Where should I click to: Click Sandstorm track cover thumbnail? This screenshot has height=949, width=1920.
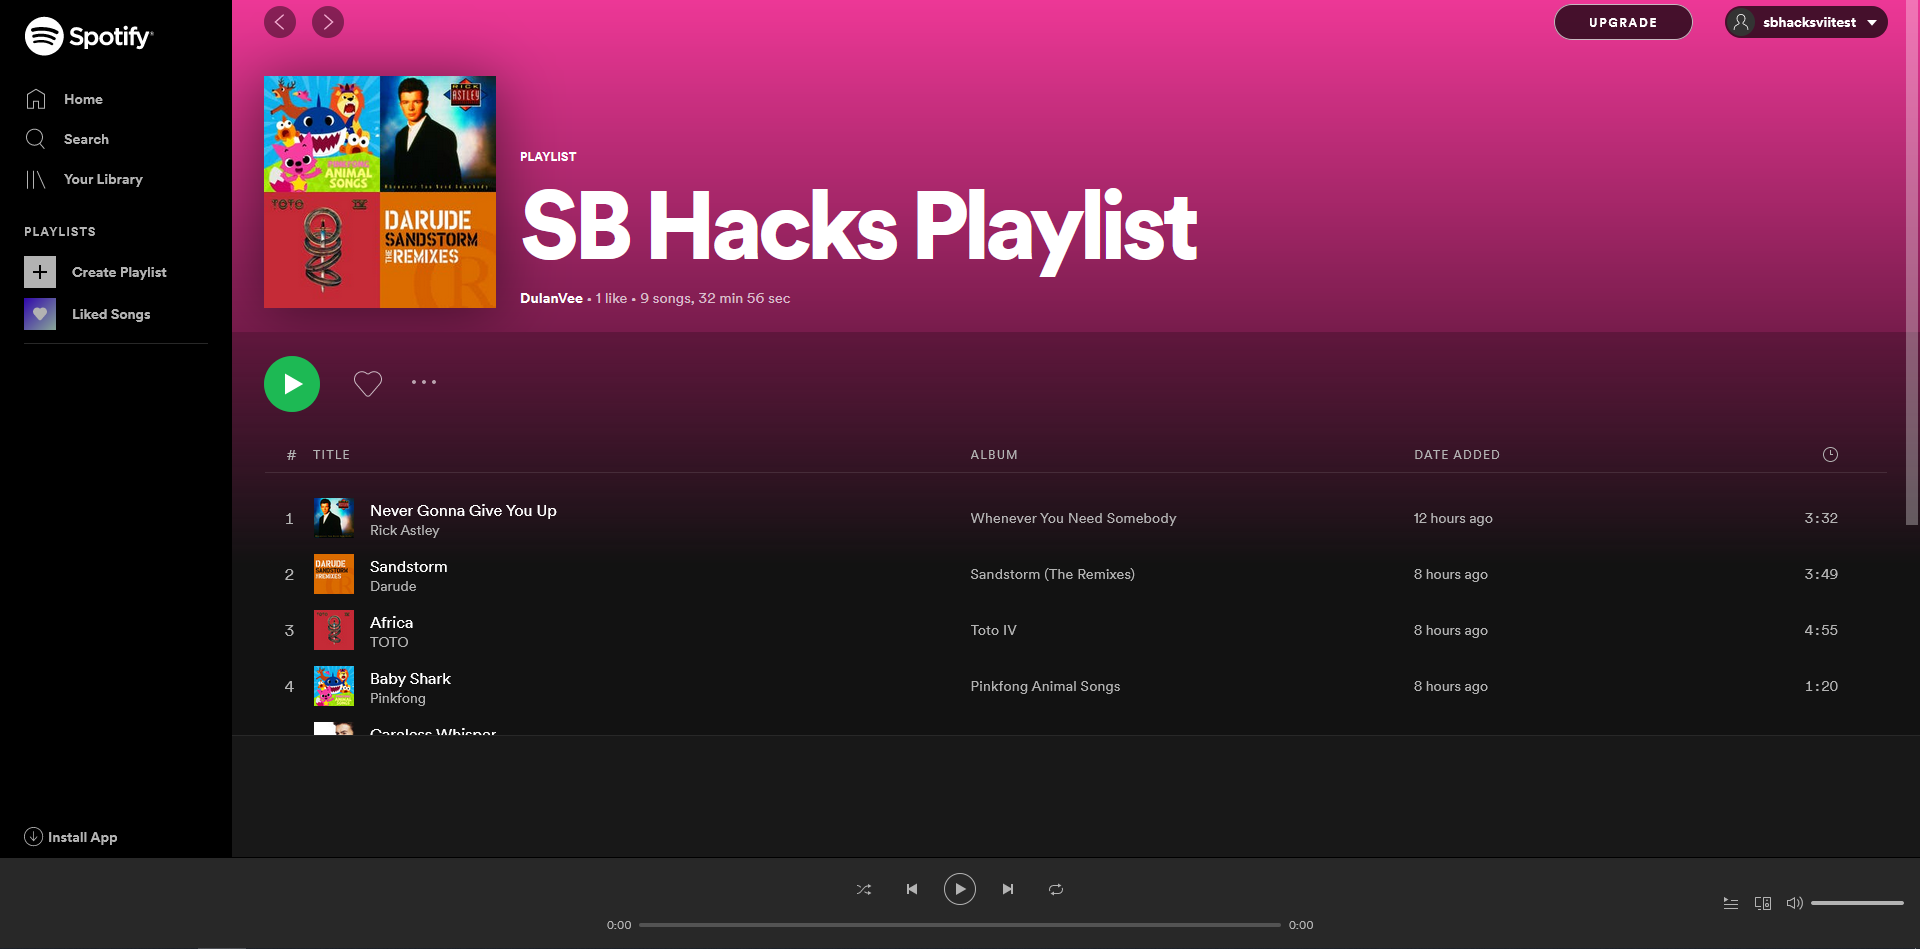pos(334,574)
